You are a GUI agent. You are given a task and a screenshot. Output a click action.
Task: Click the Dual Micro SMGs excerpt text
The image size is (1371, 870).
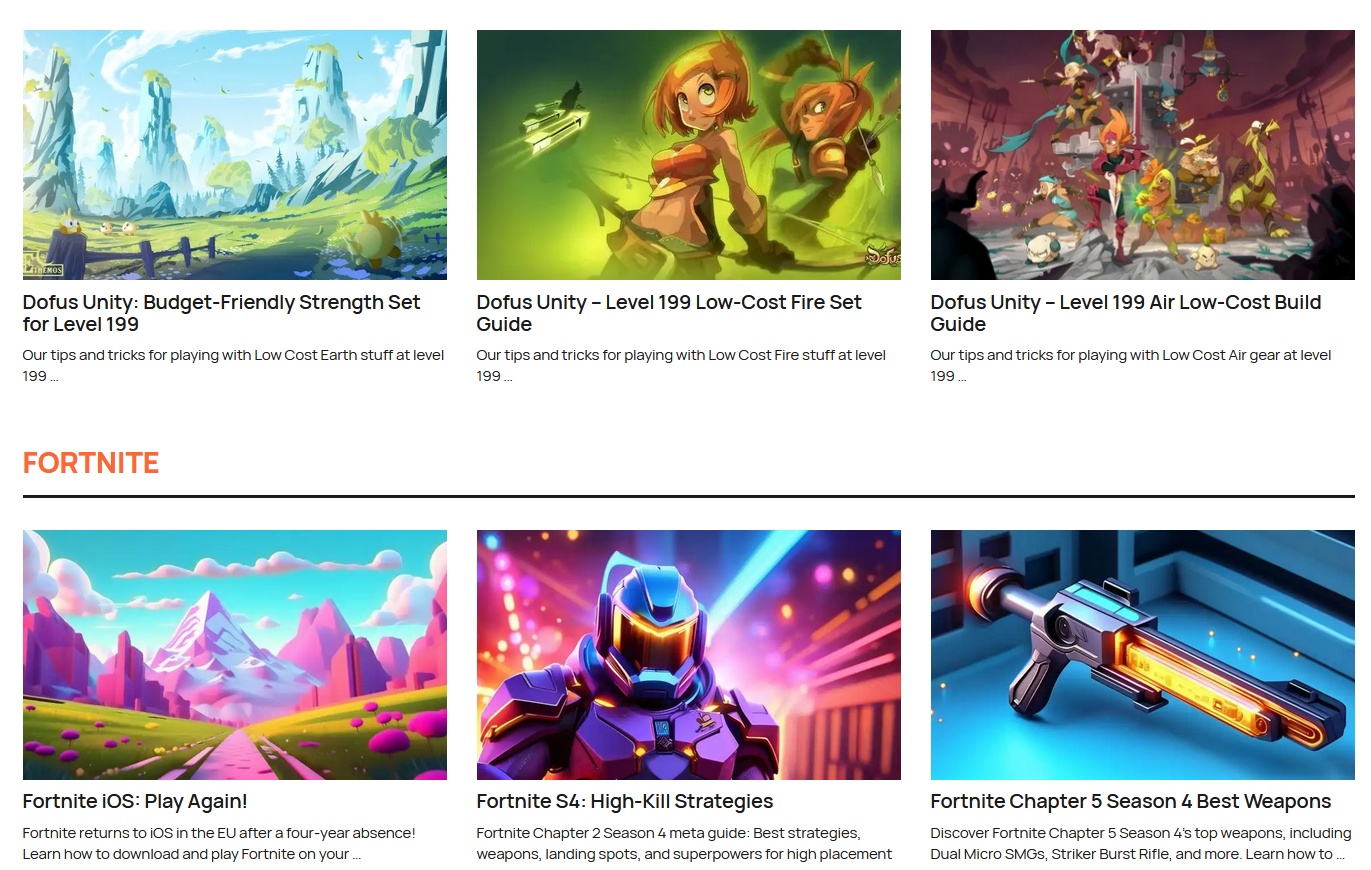coord(1141,843)
